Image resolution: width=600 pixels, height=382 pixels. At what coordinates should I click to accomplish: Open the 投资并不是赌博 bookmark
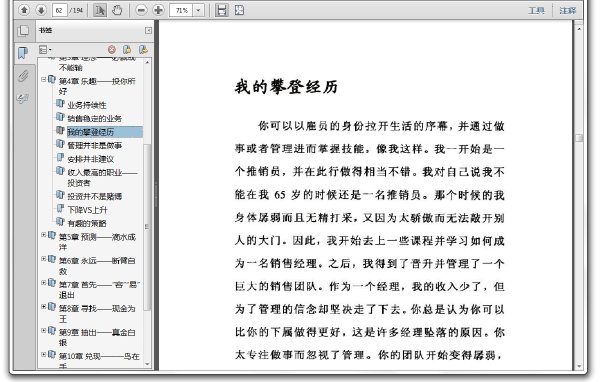tap(95, 196)
